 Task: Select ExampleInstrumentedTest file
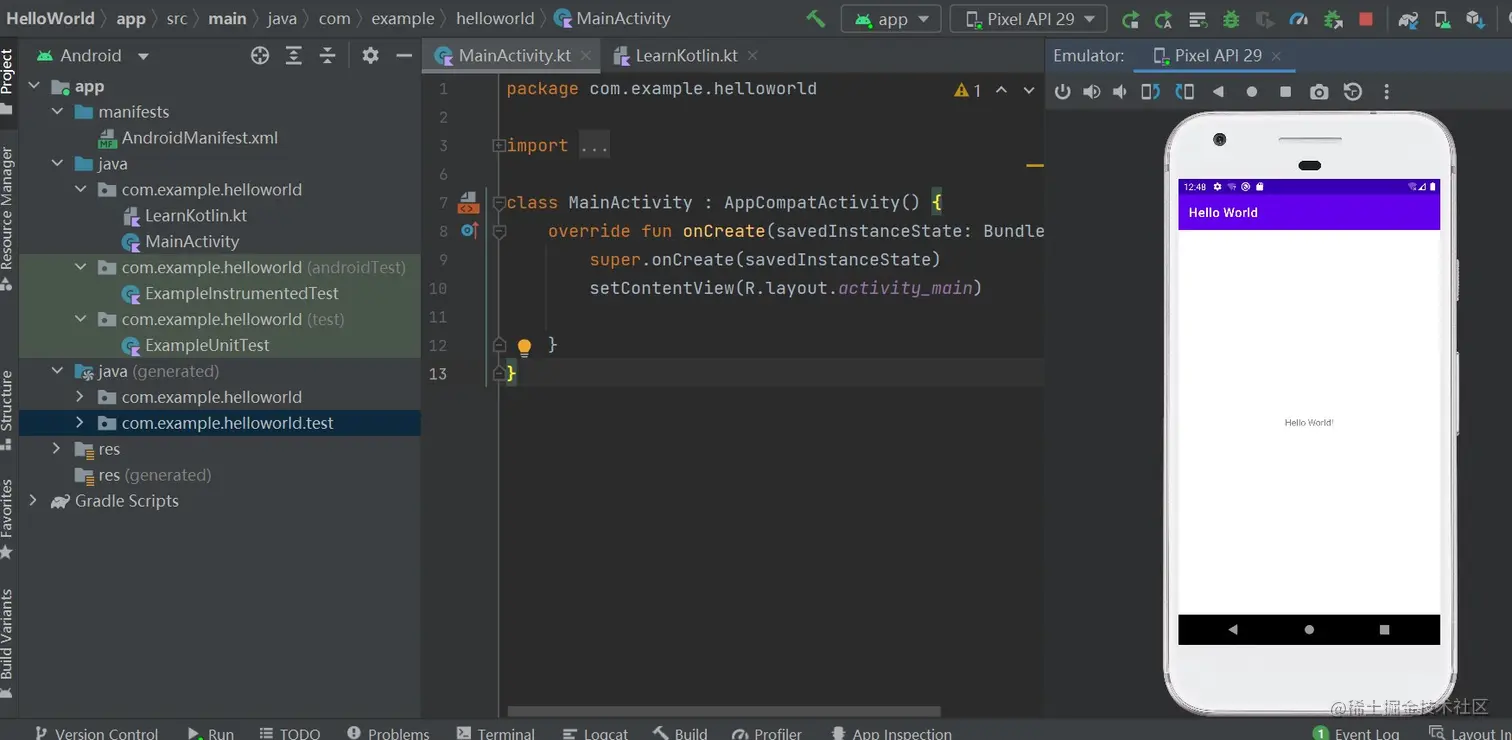coord(230,294)
